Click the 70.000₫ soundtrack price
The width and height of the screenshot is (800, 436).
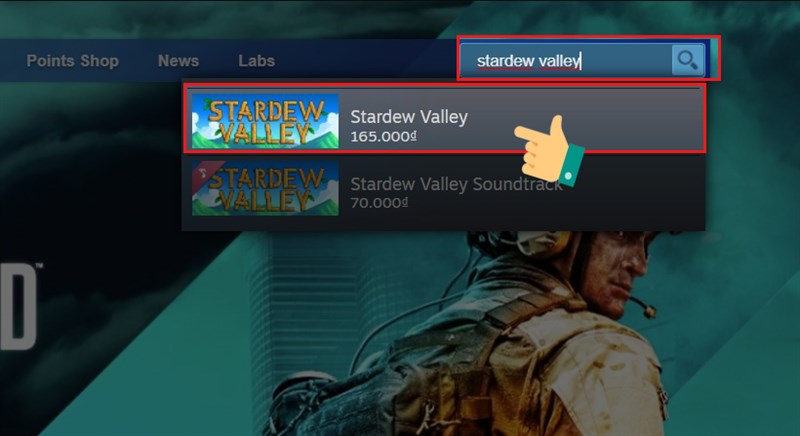point(379,203)
